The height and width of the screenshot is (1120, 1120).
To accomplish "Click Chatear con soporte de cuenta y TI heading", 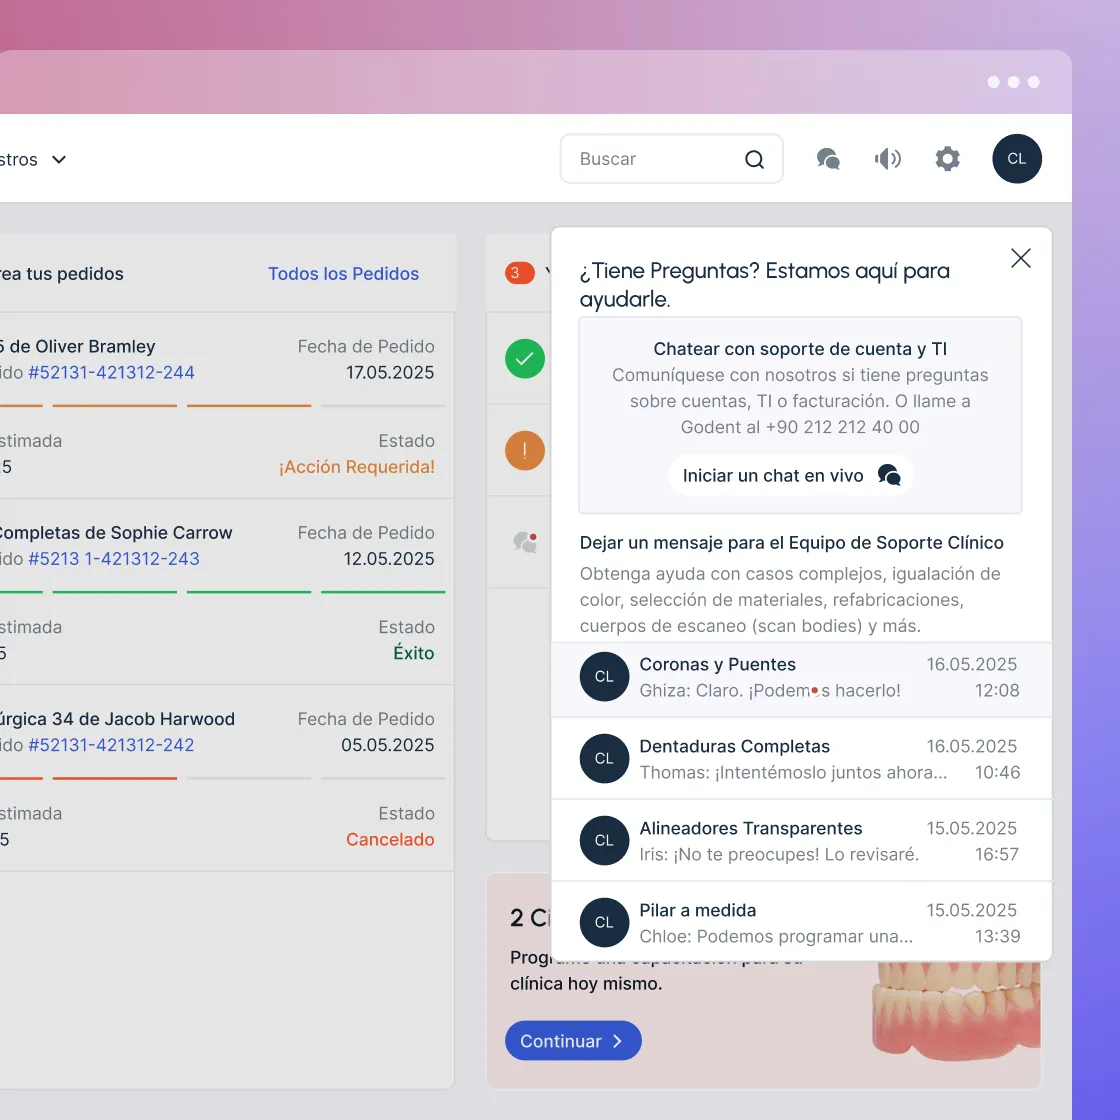I will coord(800,349).
